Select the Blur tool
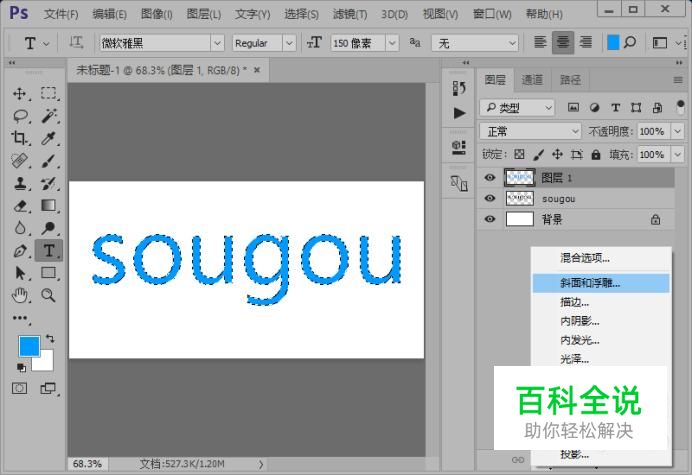This screenshot has height=475, width=692. [19, 228]
